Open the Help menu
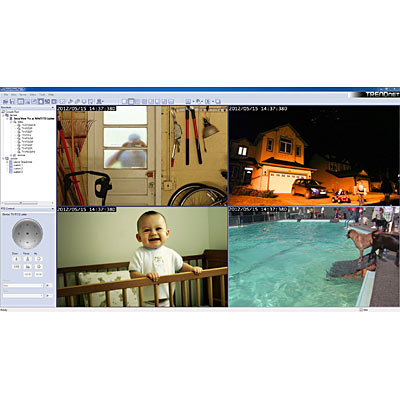The width and height of the screenshot is (400, 400). pyautogui.click(x=51, y=95)
